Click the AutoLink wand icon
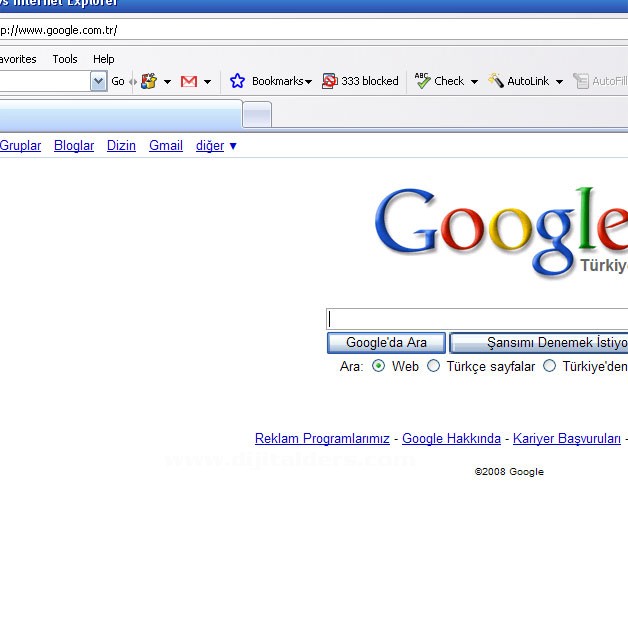This screenshot has width=628, height=622. point(496,81)
